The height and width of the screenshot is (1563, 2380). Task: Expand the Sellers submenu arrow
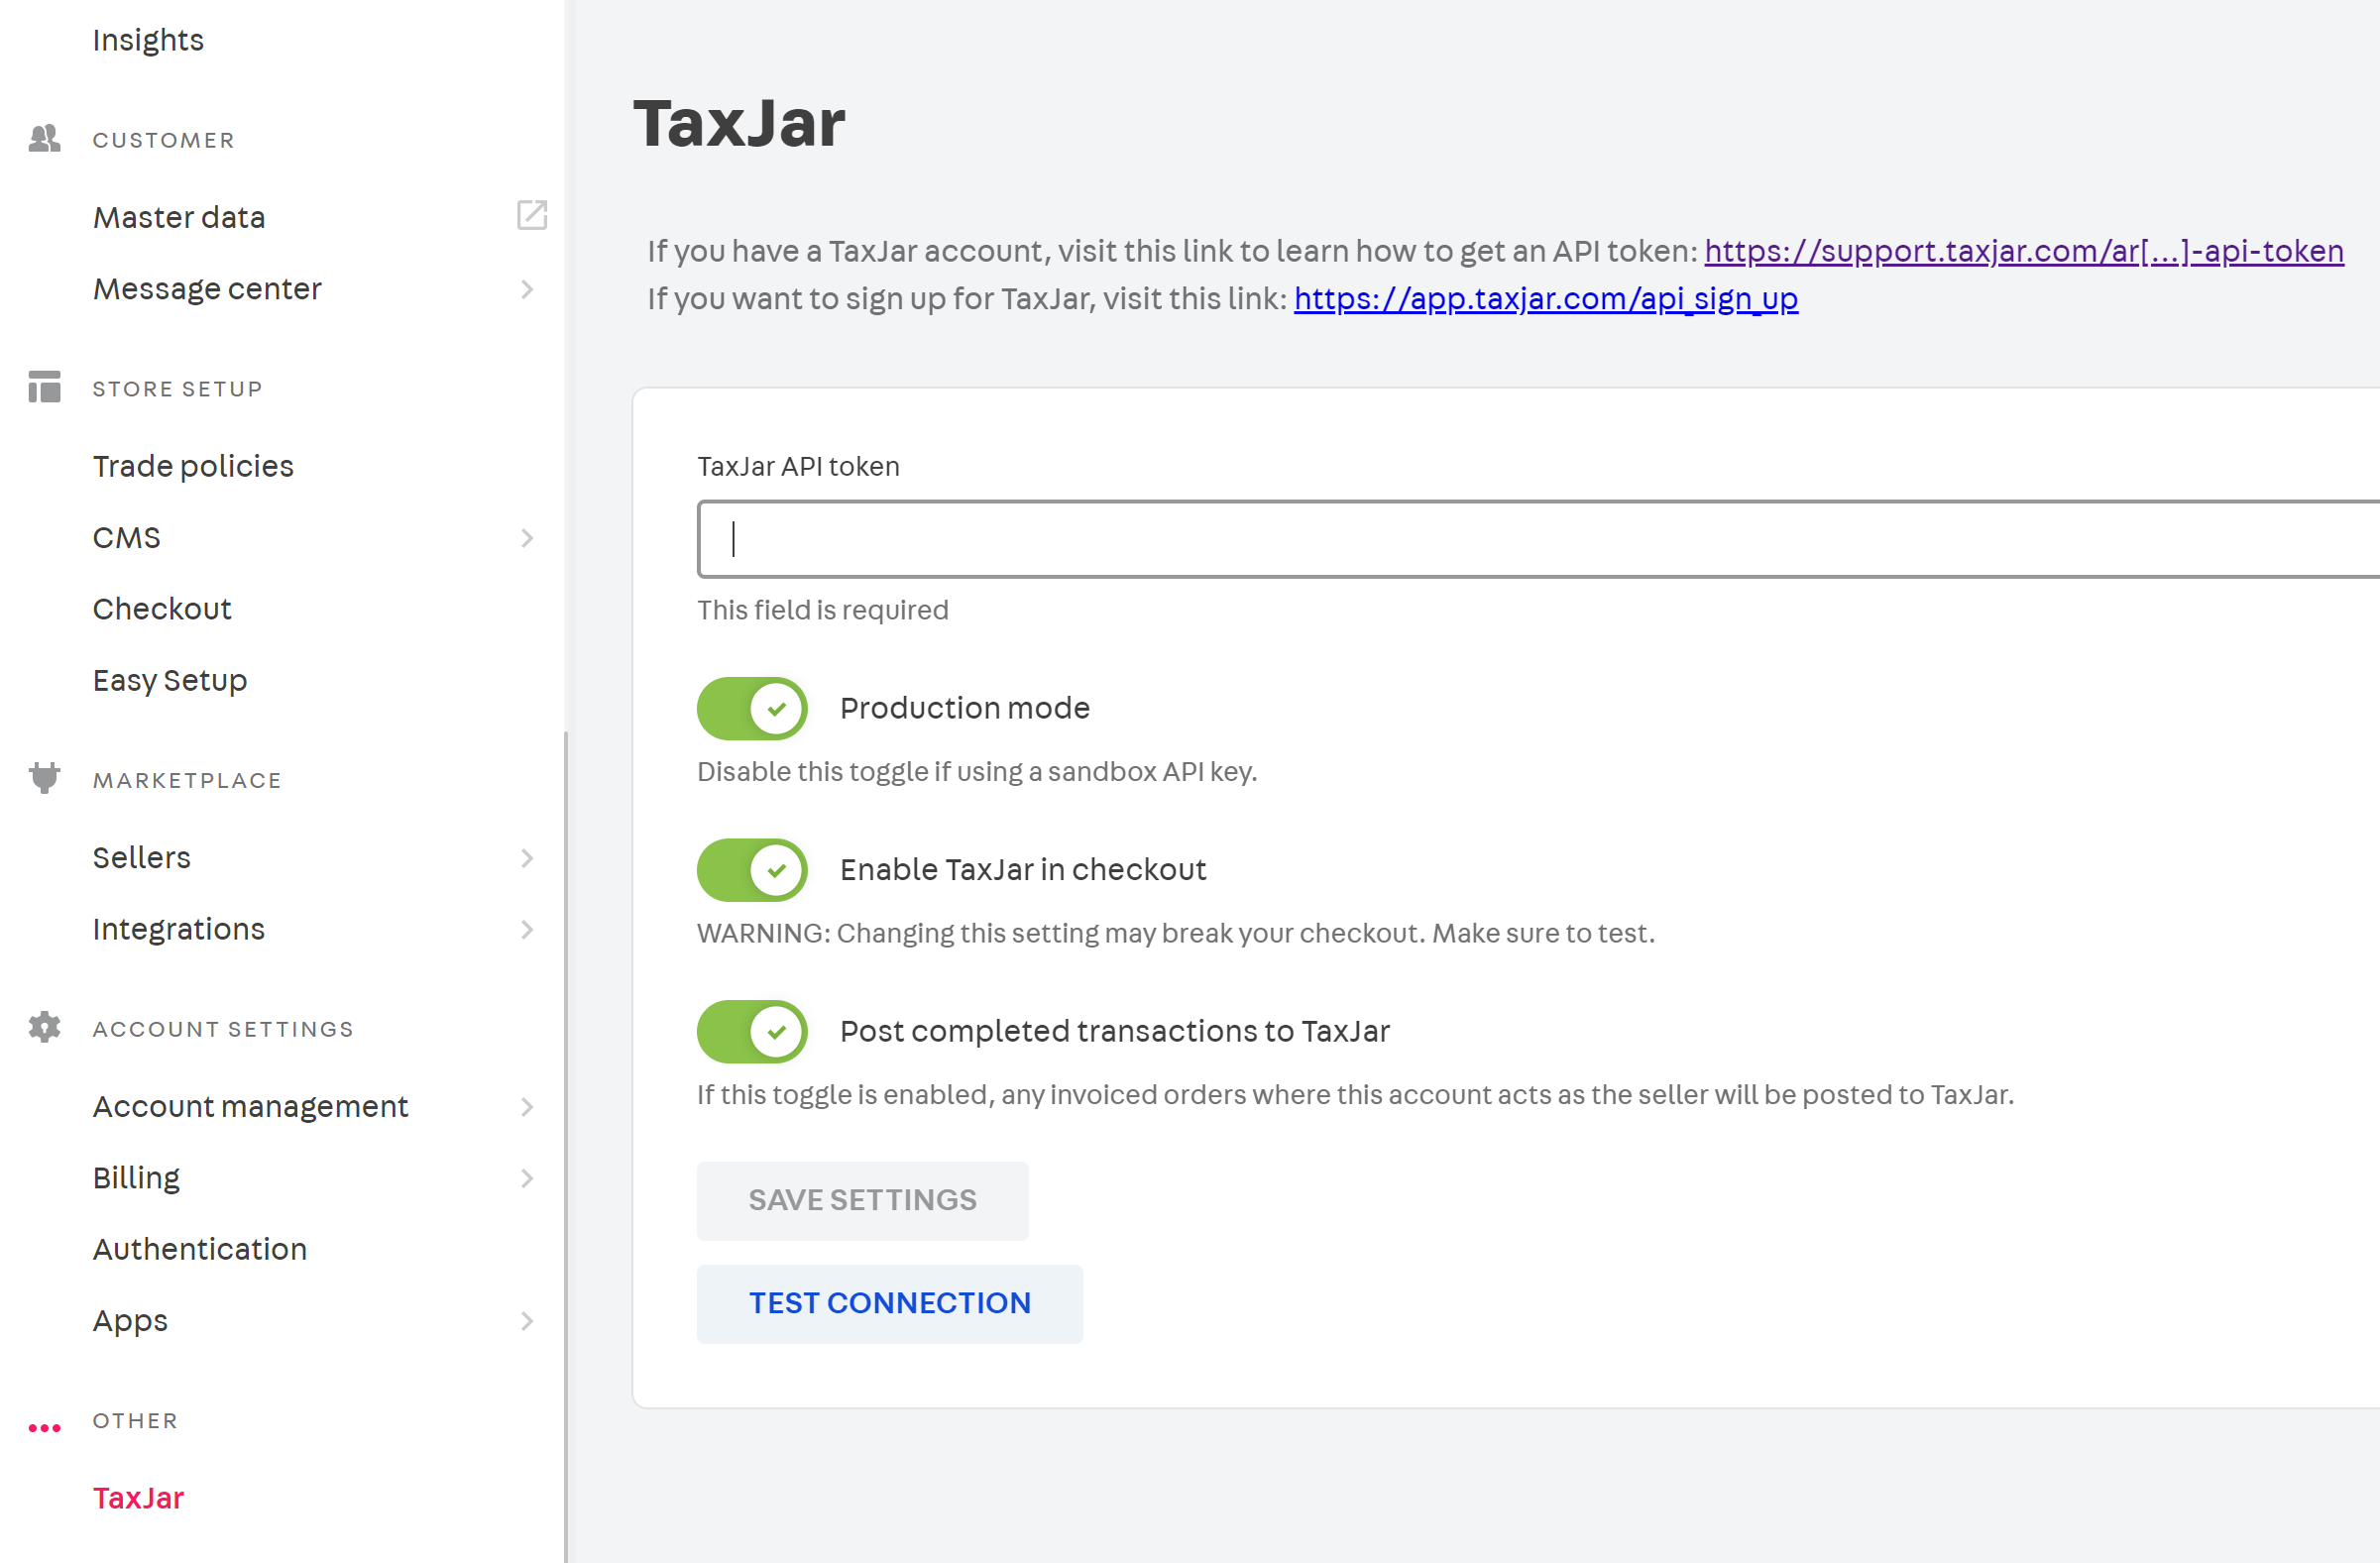point(527,858)
